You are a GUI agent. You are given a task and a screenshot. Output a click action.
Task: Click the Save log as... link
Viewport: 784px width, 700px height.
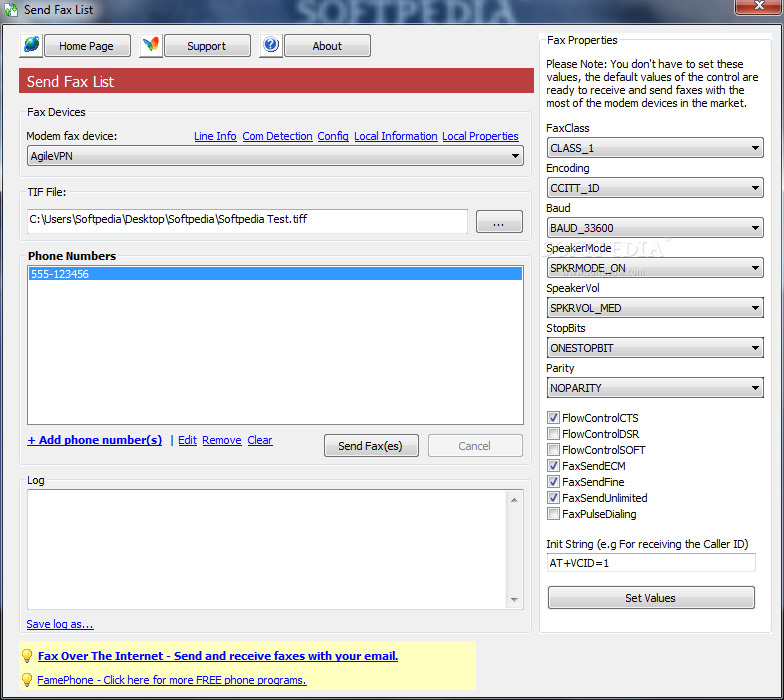point(60,624)
